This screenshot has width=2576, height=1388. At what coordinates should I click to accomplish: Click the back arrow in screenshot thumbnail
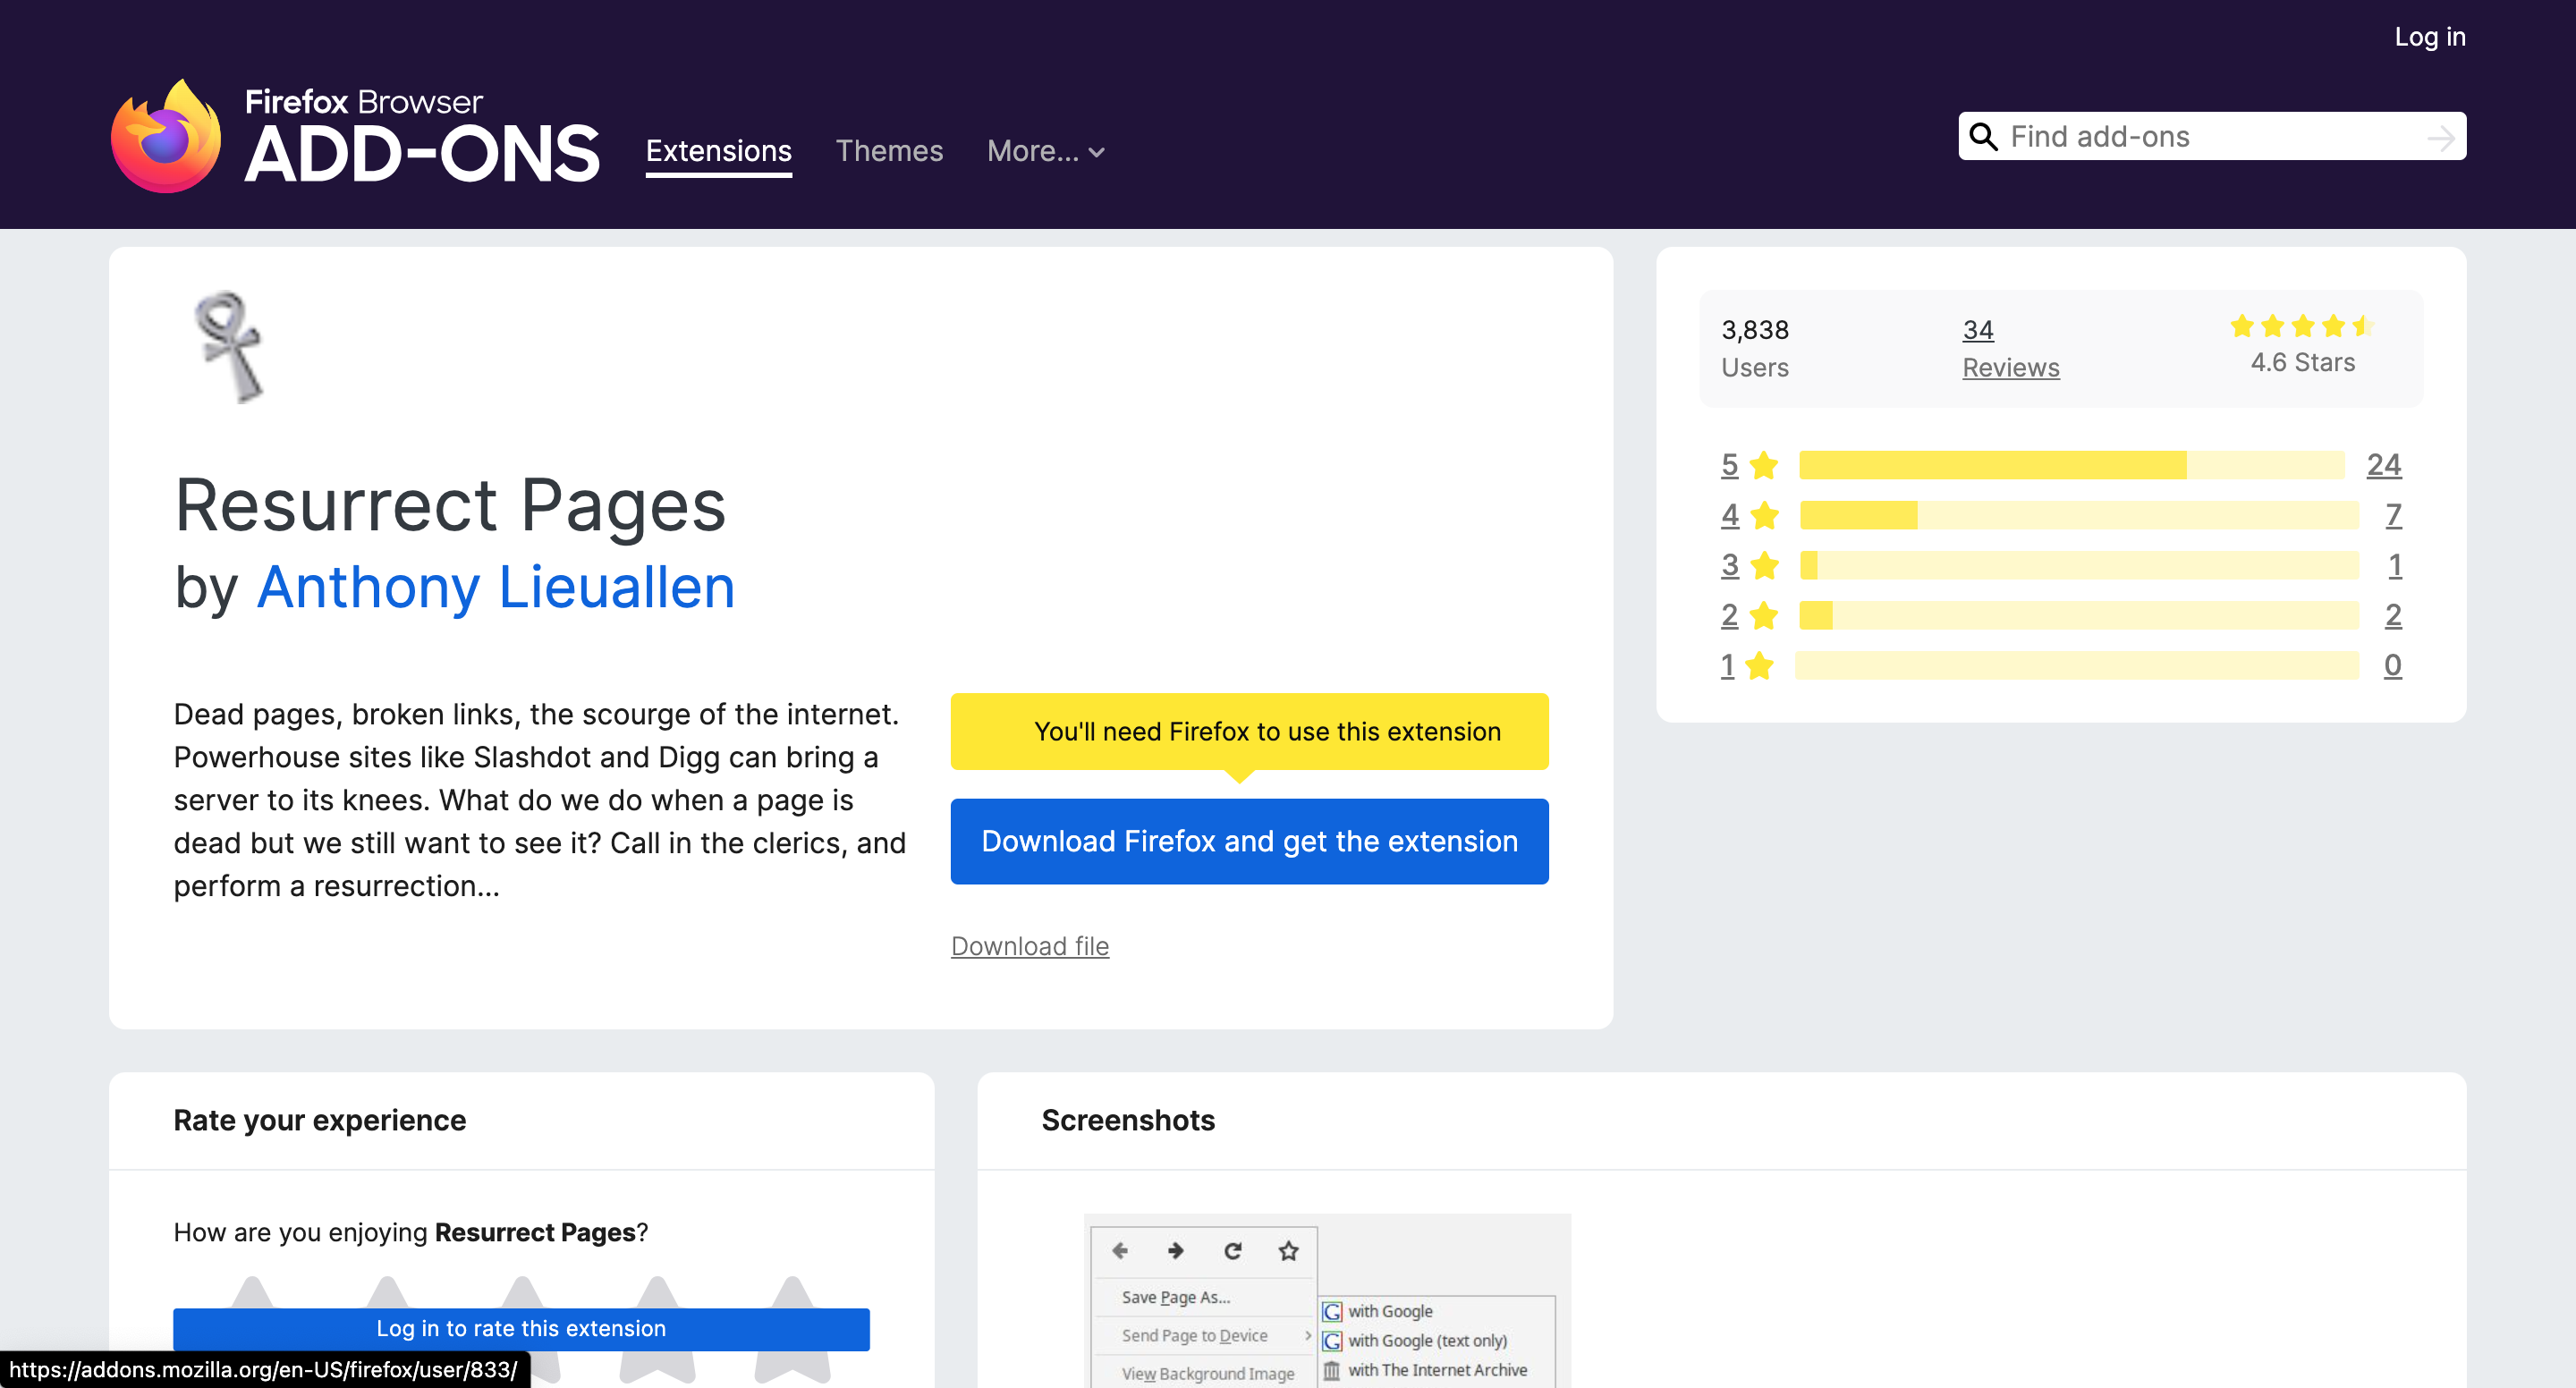1120,1250
